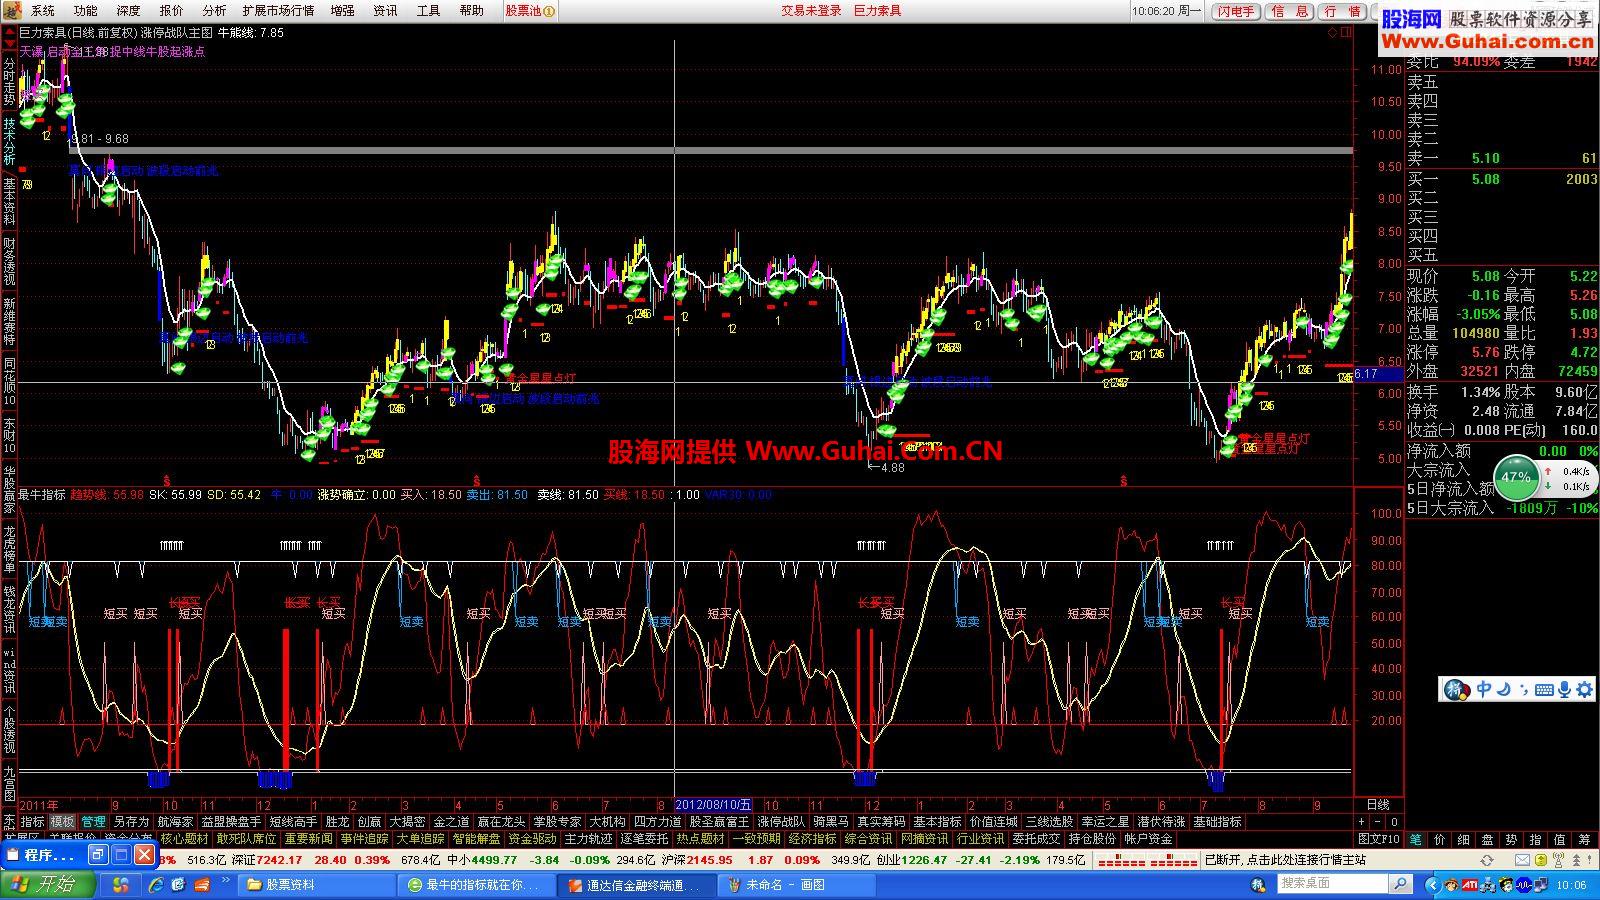The width and height of the screenshot is (1600, 900).
Task: Click the reset zoom '0' button below chart
Action: tap(1394, 822)
